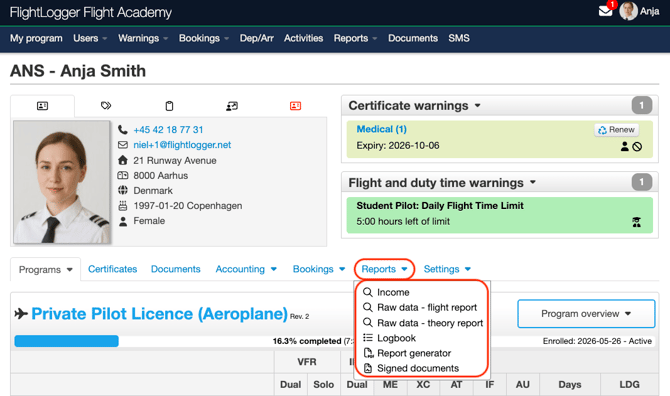The height and width of the screenshot is (396, 670).
Task: Open the Bookings dropdown in profile tabs
Action: tap(318, 269)
